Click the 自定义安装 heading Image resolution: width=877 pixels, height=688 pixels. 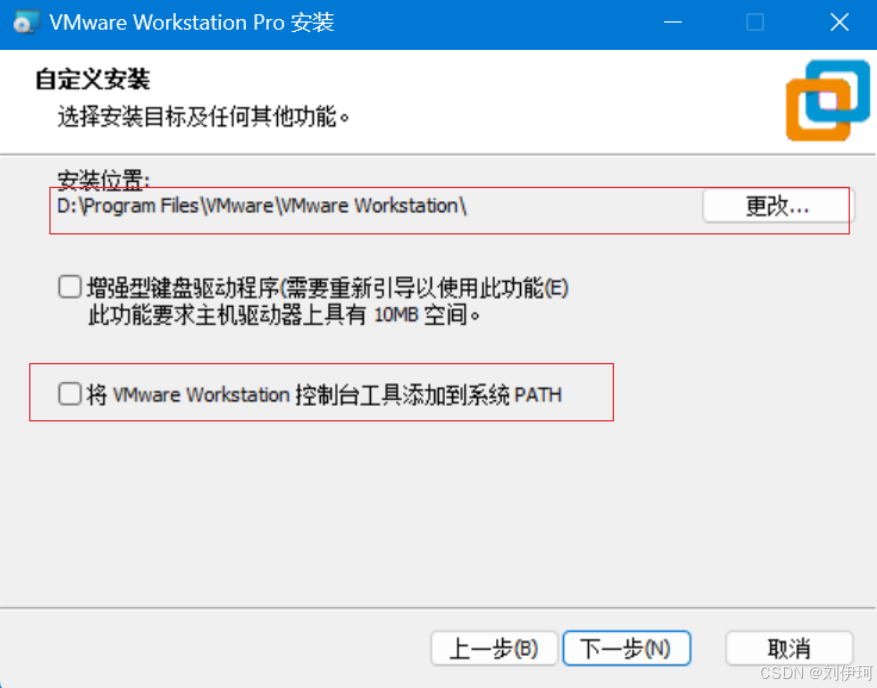click(92, 79)
